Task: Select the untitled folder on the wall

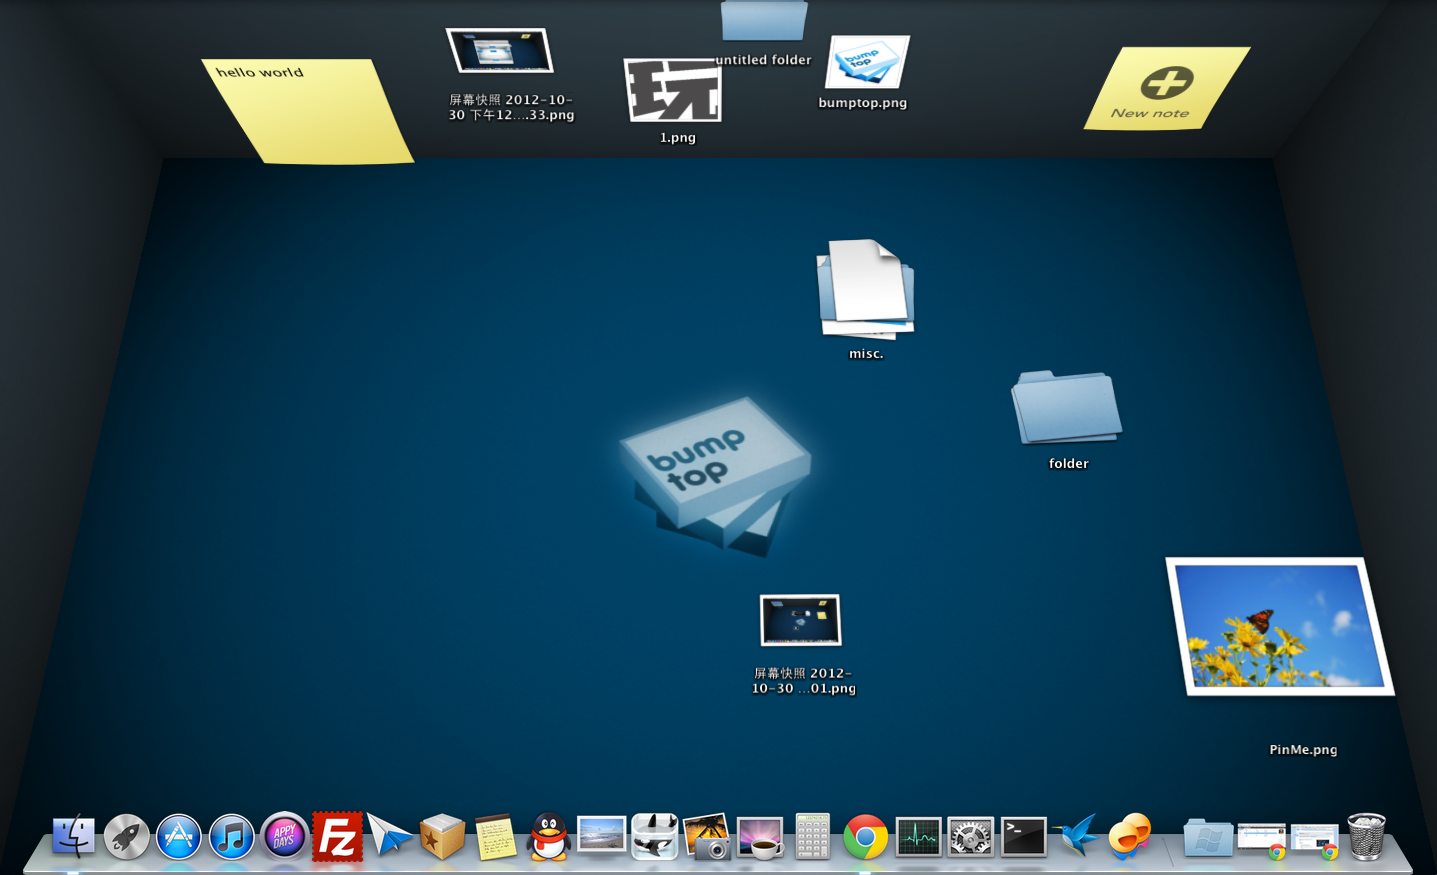Action: click(764, 20)
